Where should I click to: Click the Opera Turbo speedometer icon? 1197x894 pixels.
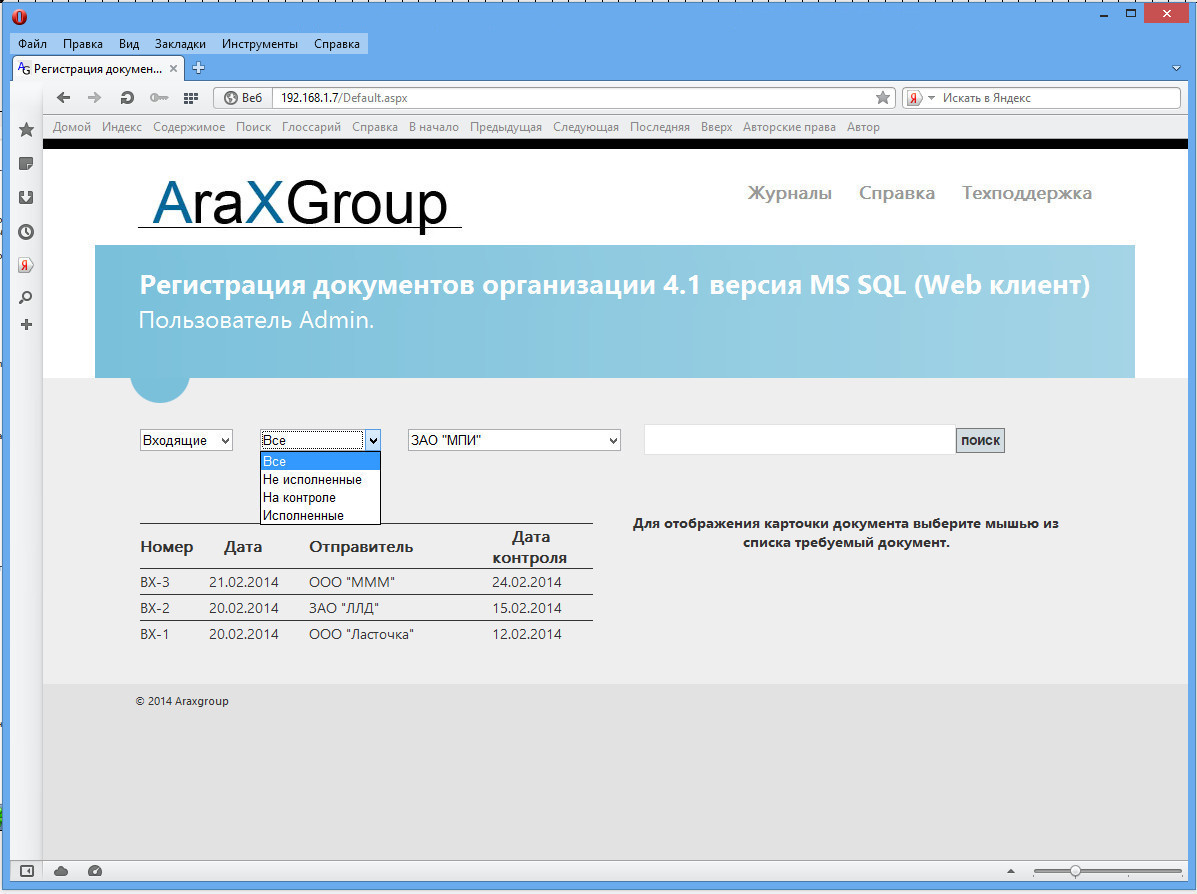pyautogui.click(x=95, y=871)
